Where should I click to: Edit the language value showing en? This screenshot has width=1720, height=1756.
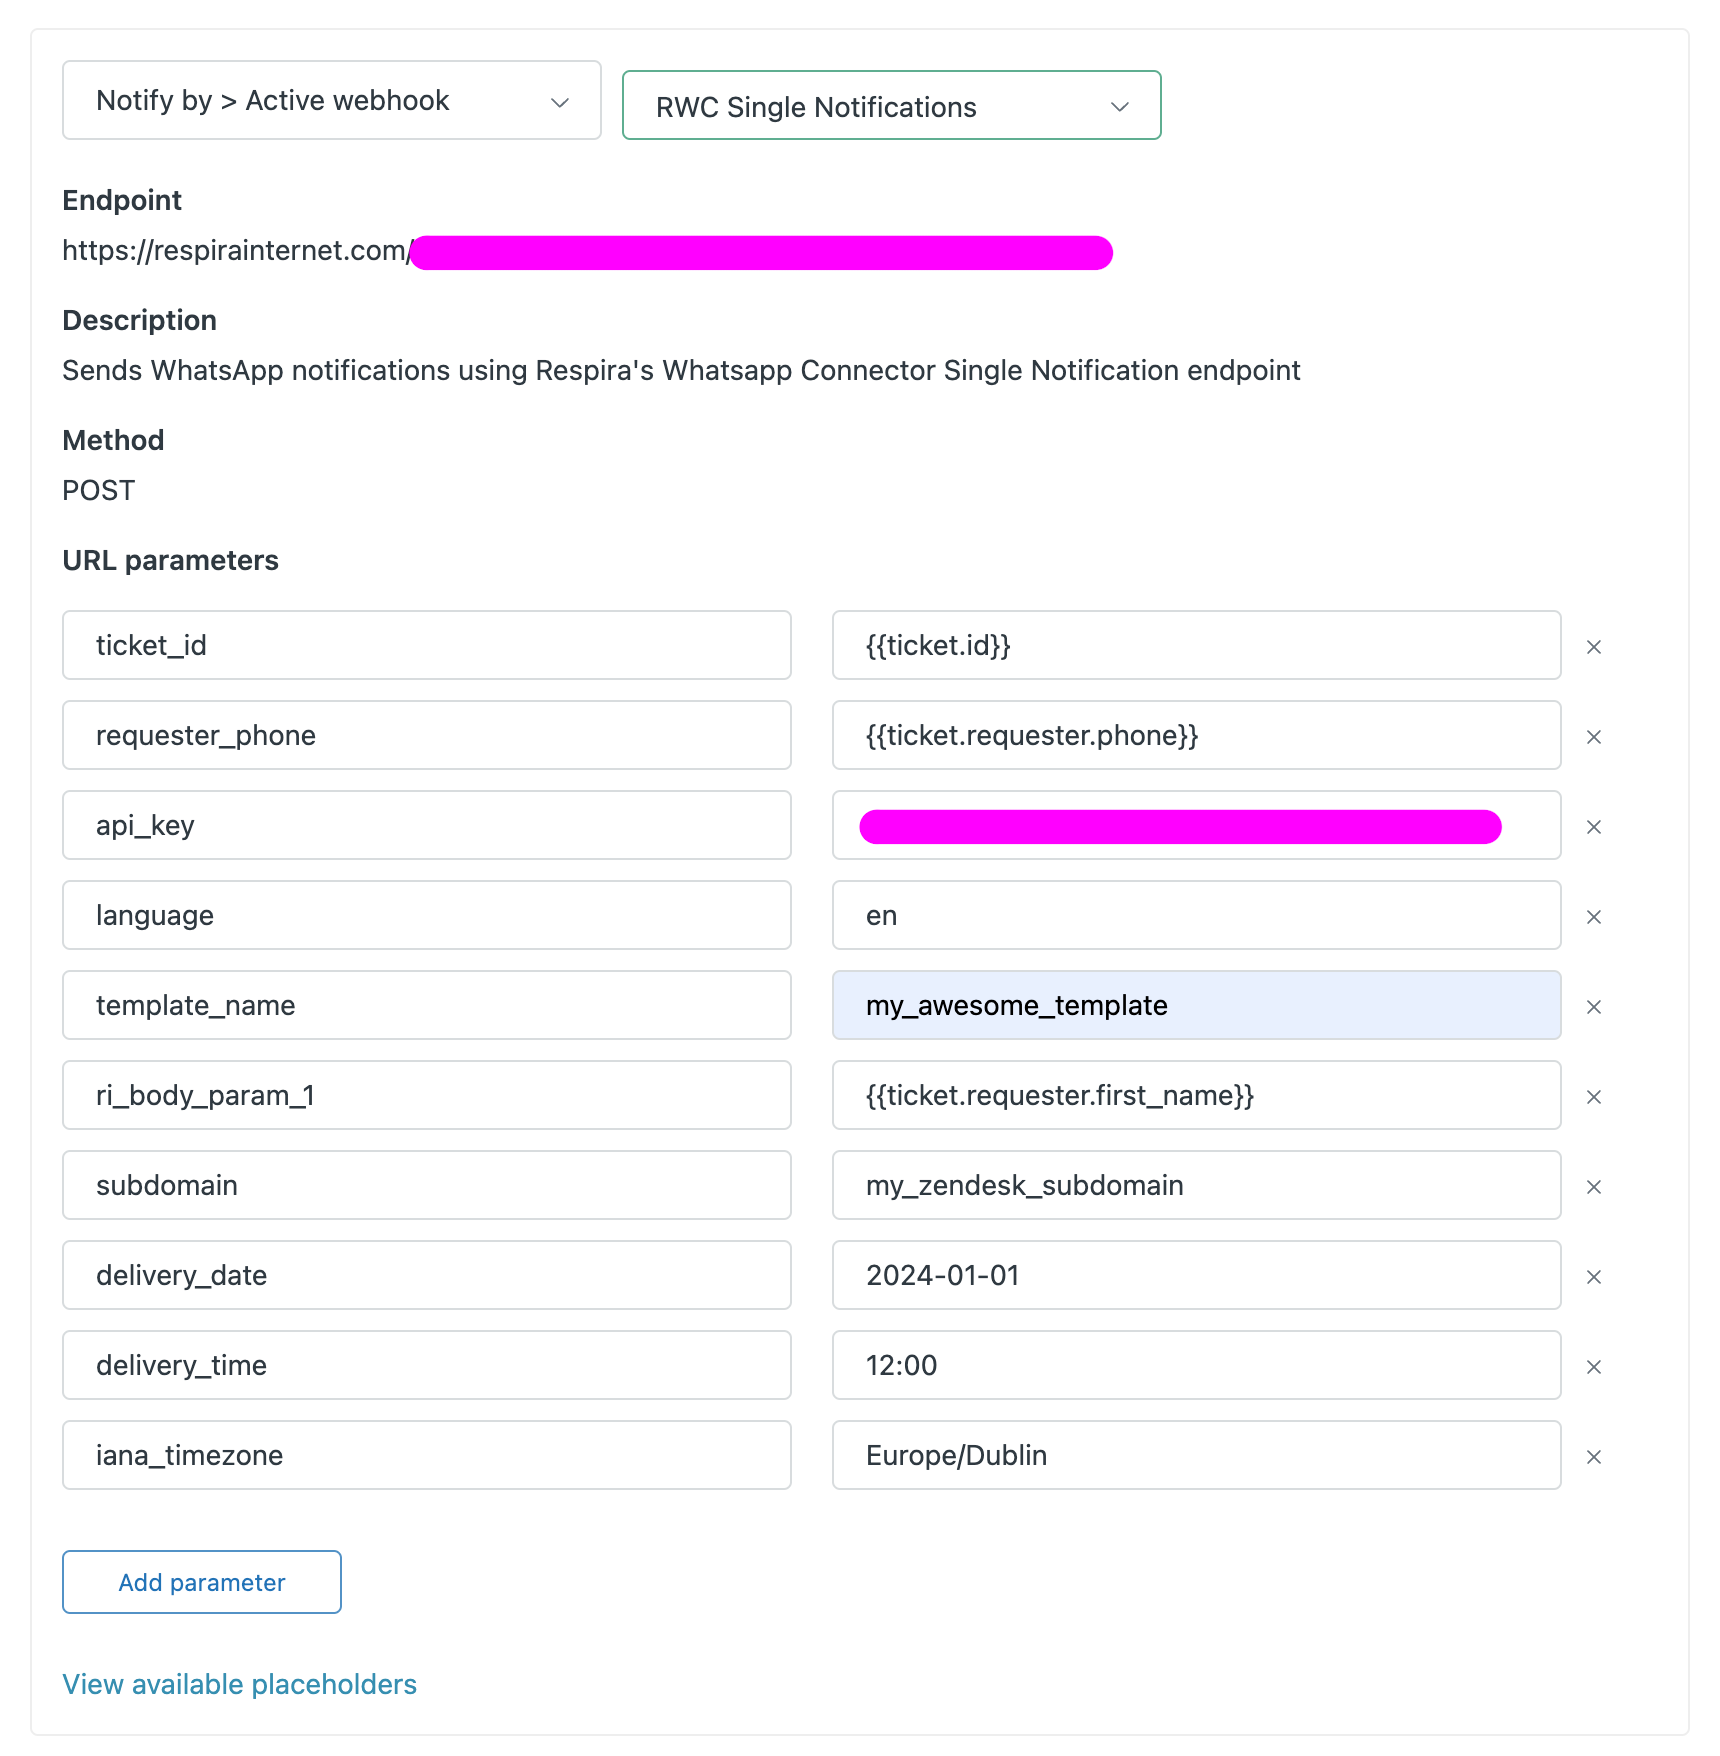tap(1195, 916)
